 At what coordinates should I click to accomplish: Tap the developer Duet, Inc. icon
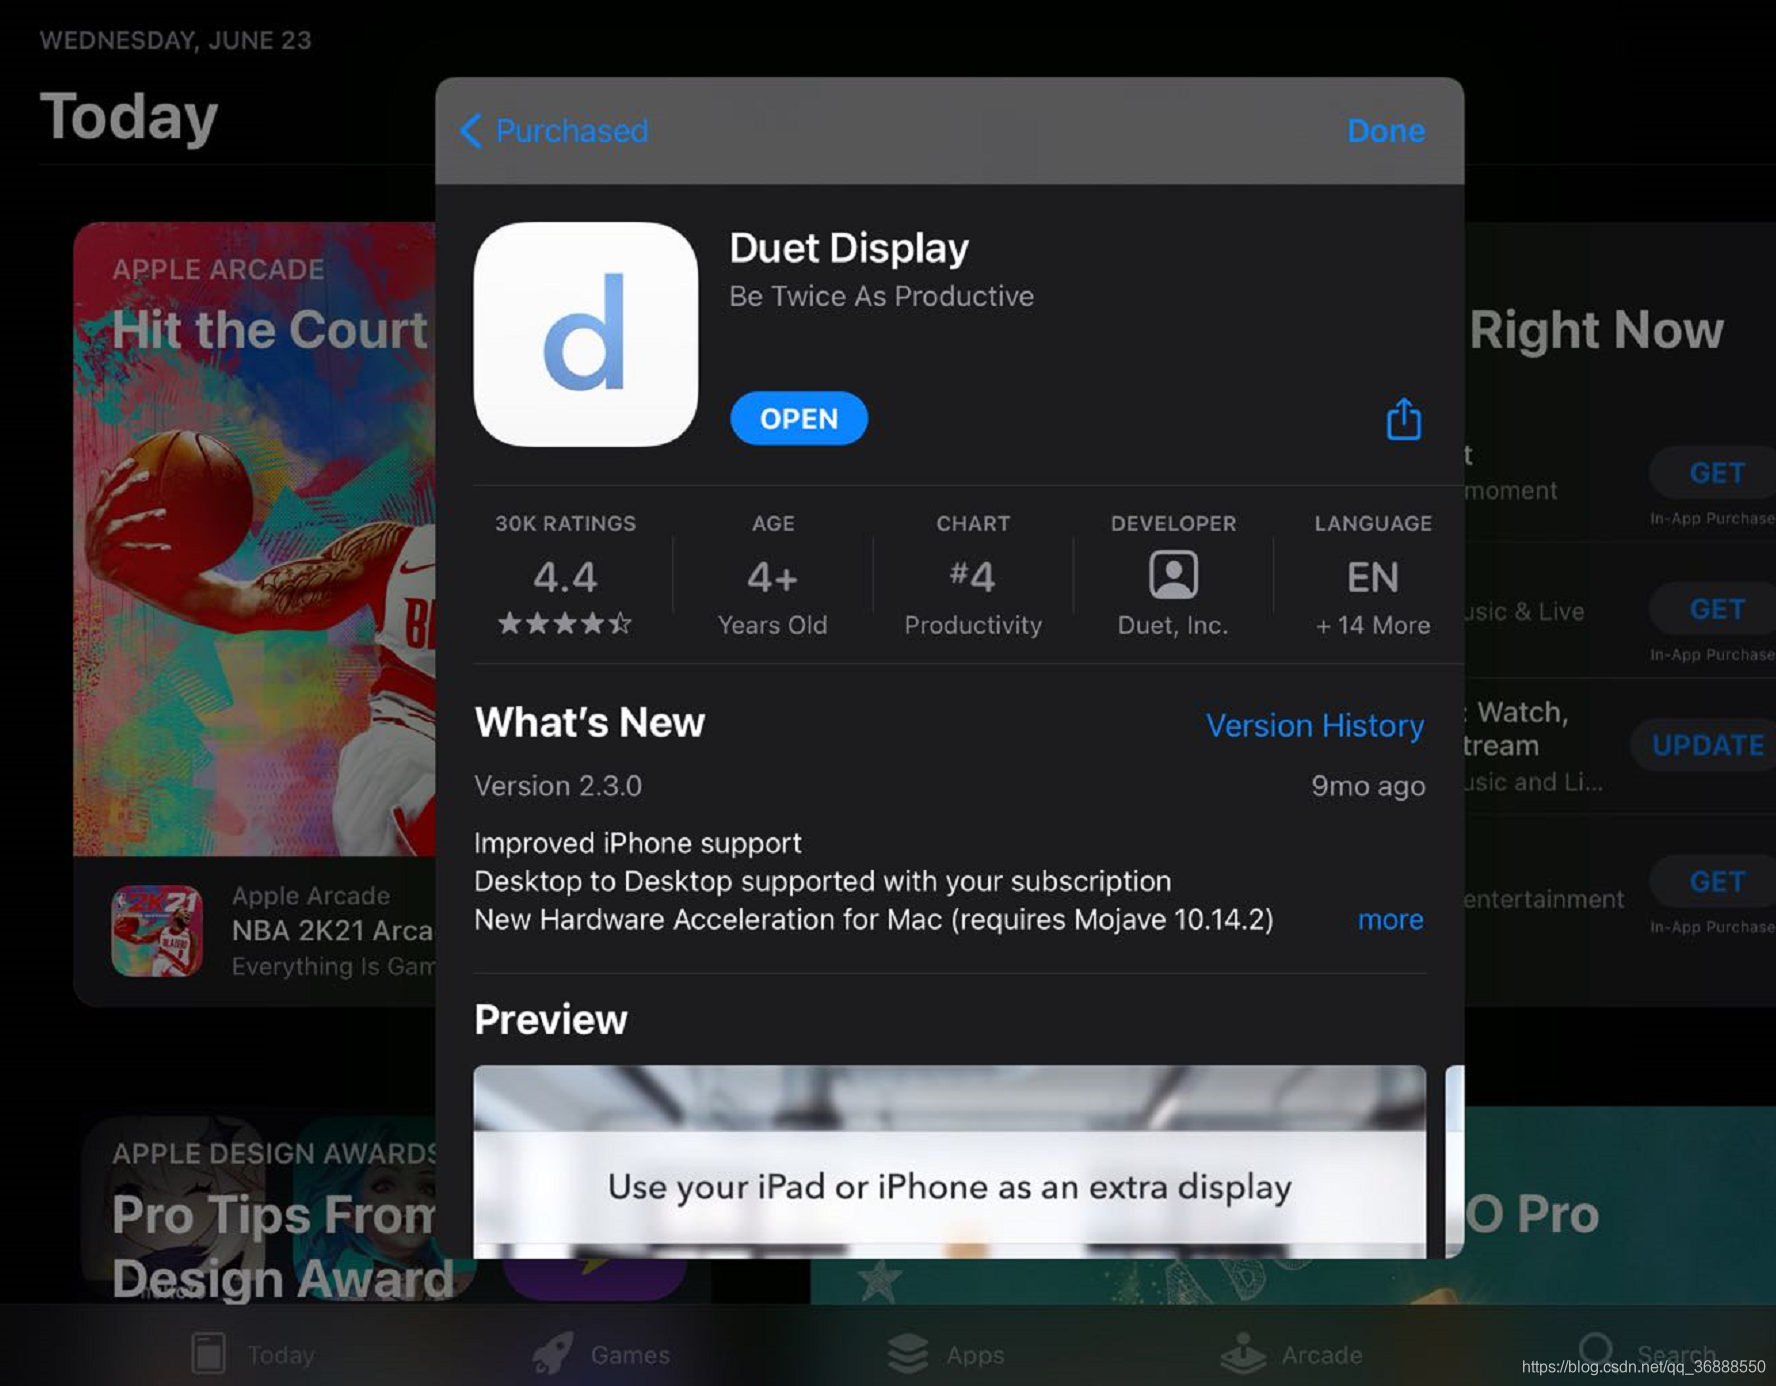(1173, 575)
